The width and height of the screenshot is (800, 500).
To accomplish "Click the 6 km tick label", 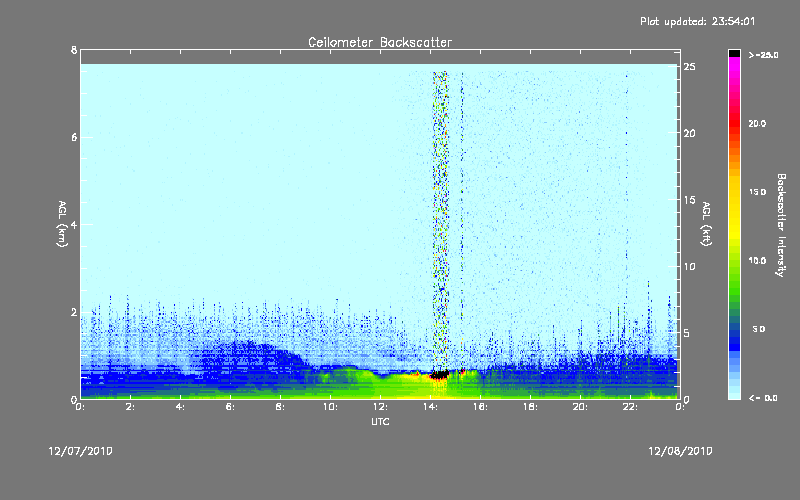I will (x=74, y=137).
